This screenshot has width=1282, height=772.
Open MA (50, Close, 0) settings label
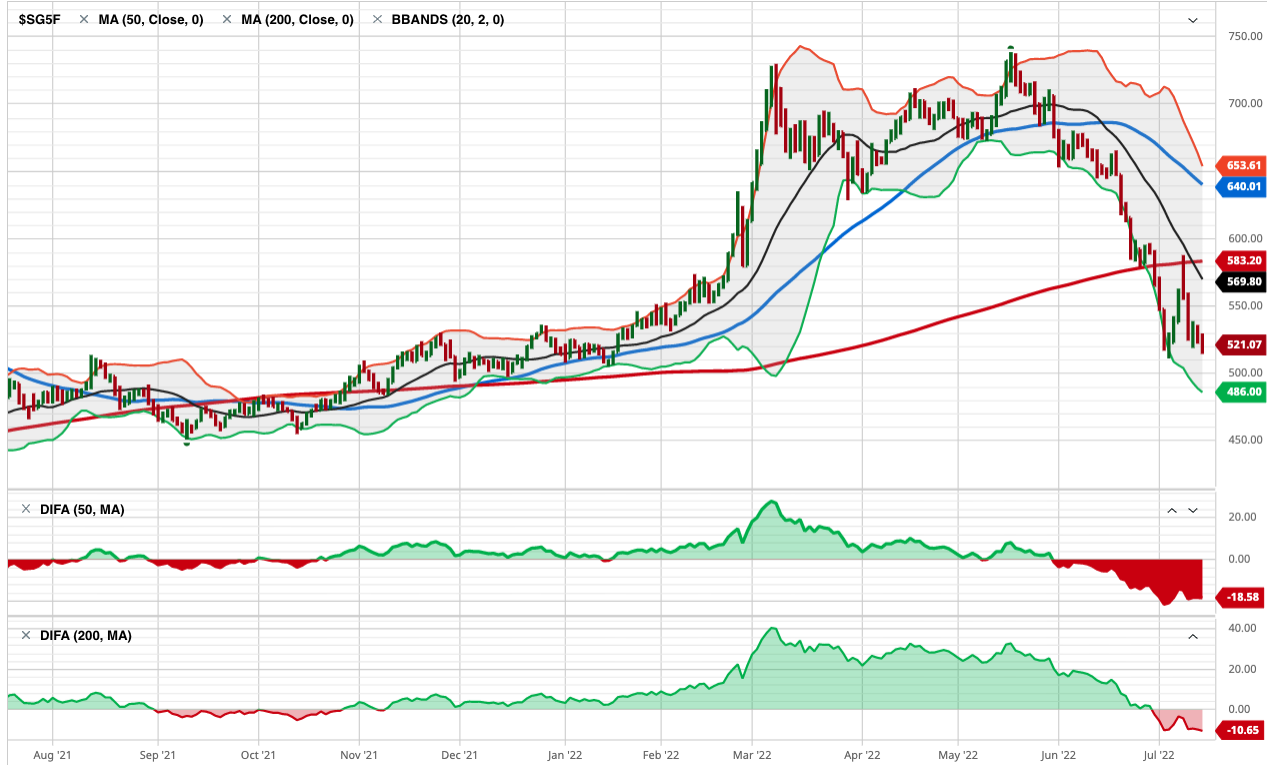pyautogui.click(x=150, y=20)
